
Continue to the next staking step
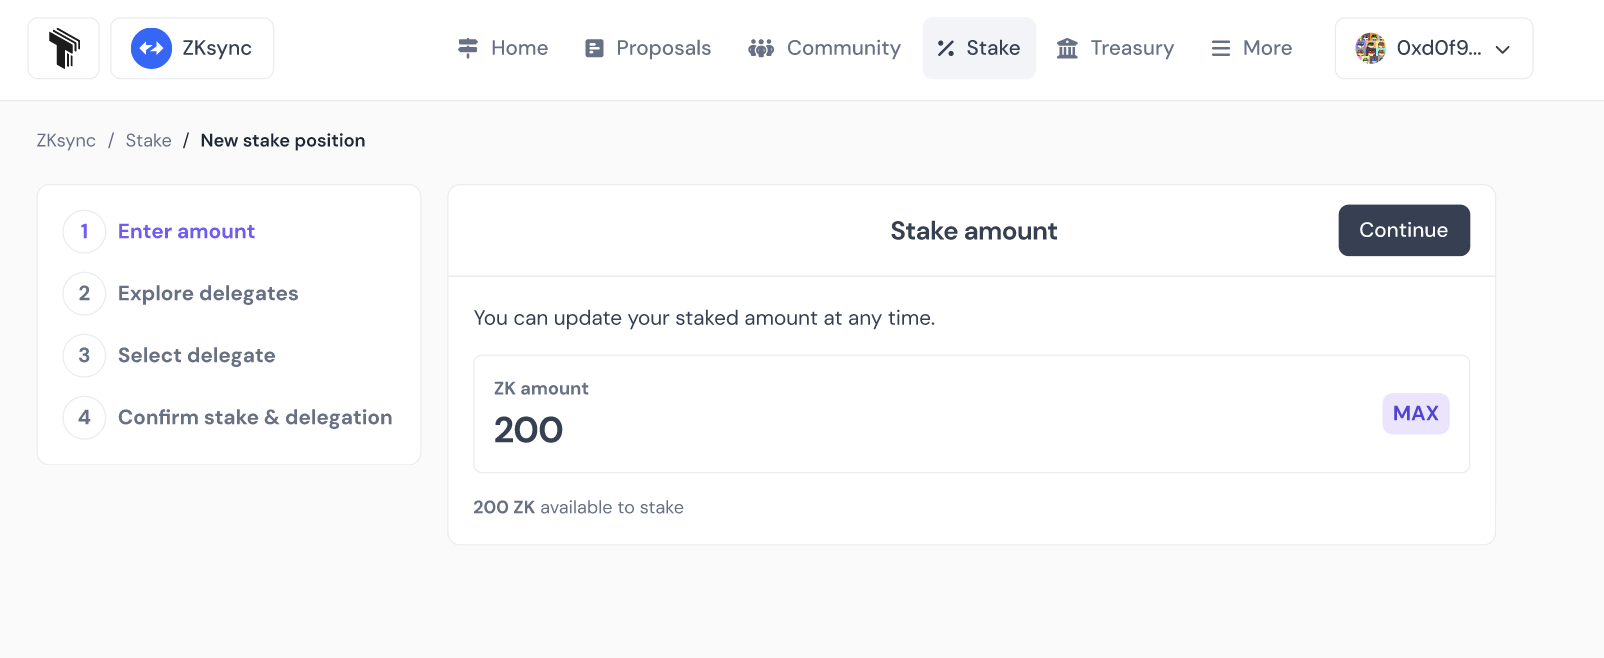pyautogui.click(x=1404, y=230)
